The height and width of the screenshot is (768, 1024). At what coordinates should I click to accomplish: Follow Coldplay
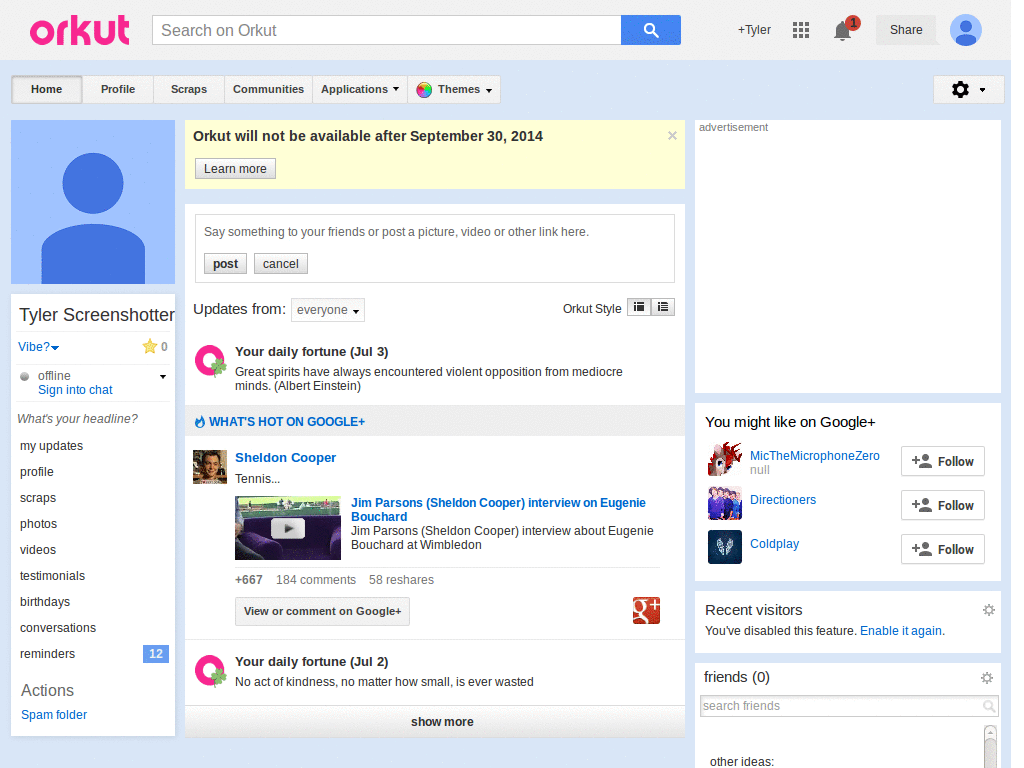942,549
